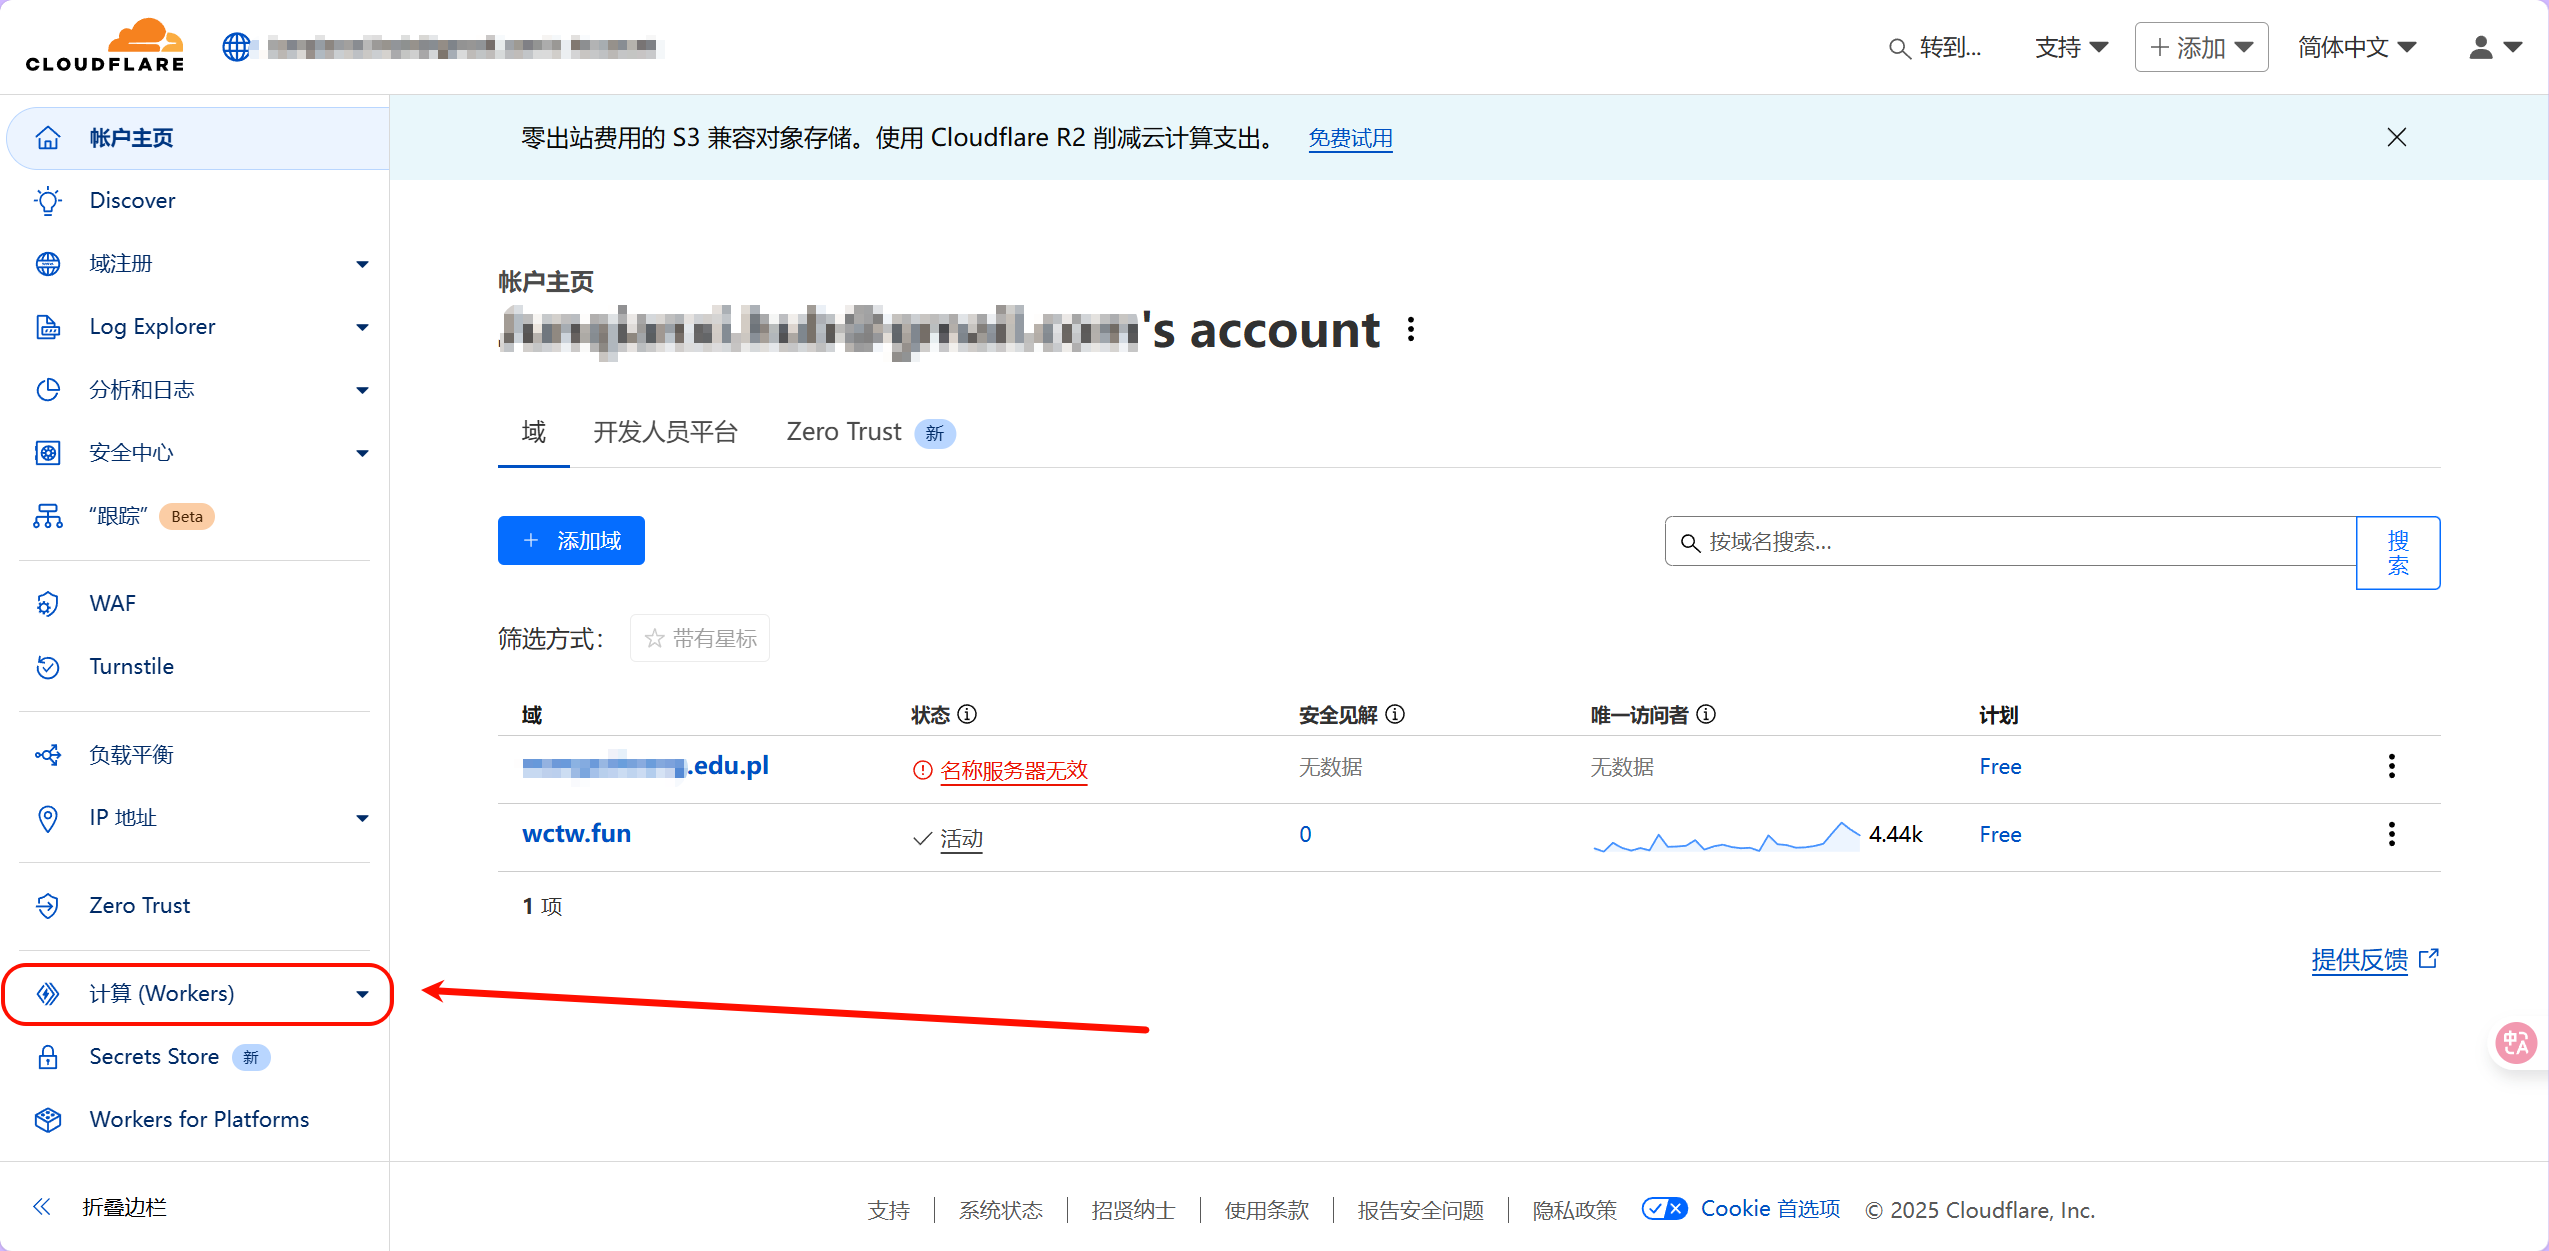Image resolution: width=2549 pixels, height=1251 pixels.
Task: Click the 跟踪 network icon
Action: coord(48,515)
